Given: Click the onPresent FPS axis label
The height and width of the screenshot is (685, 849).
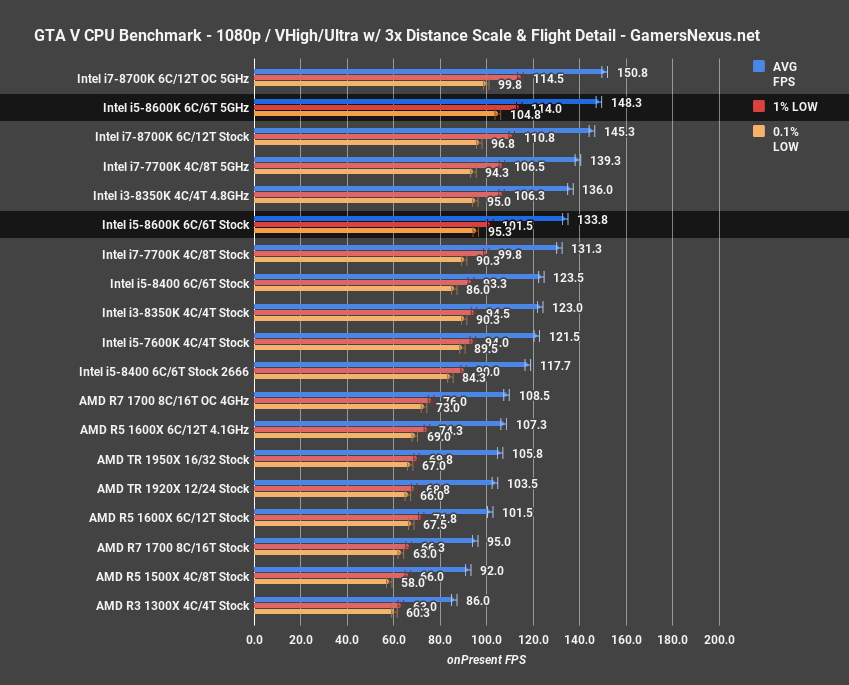Looking at the screenshot, I should [x=486, y=660].
